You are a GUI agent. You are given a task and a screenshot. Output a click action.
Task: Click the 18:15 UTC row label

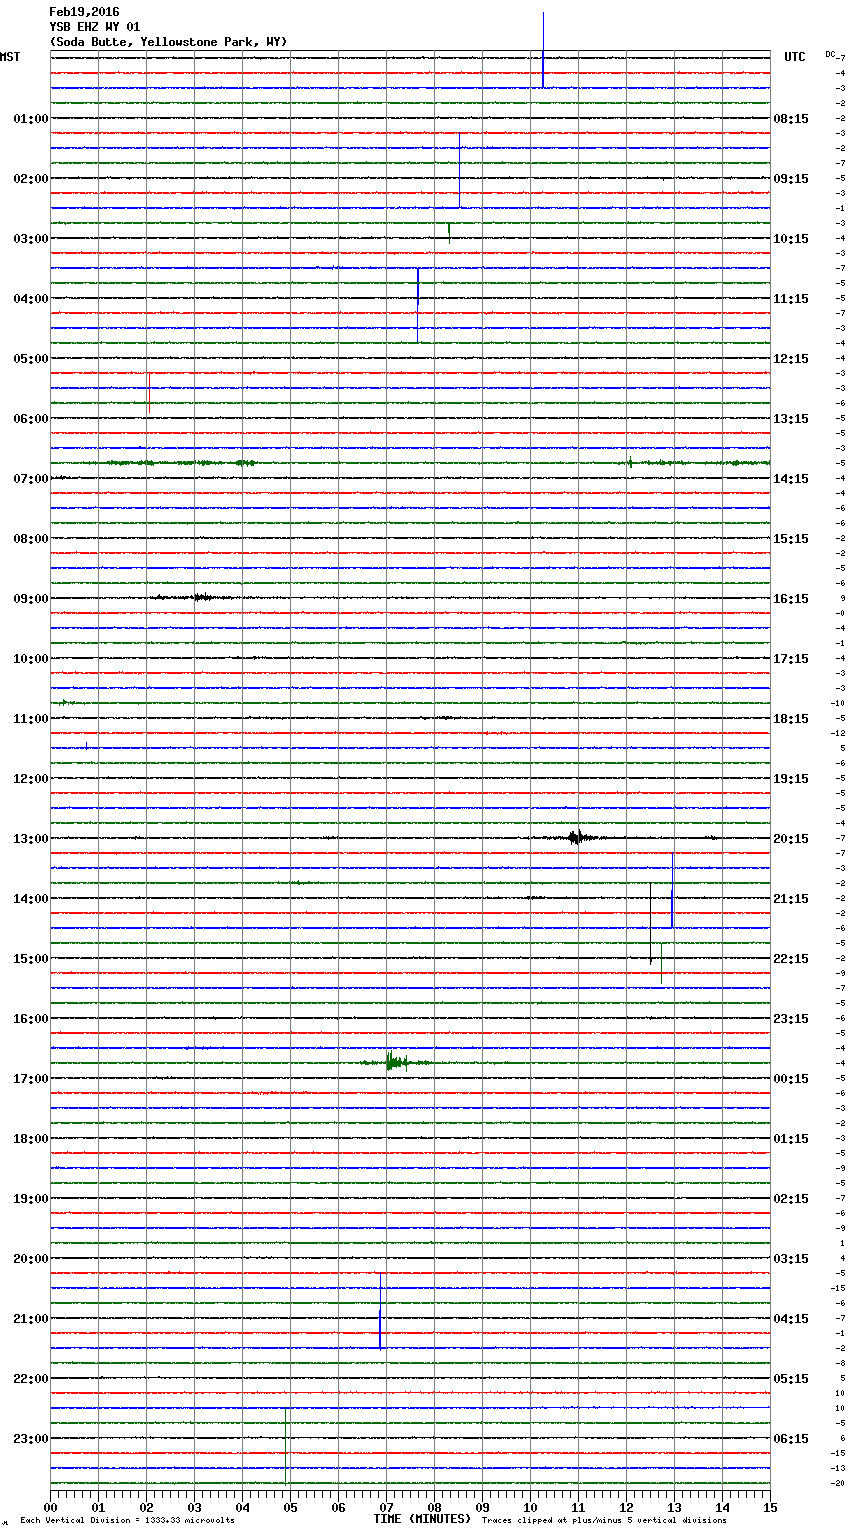[x=791, y=719]
